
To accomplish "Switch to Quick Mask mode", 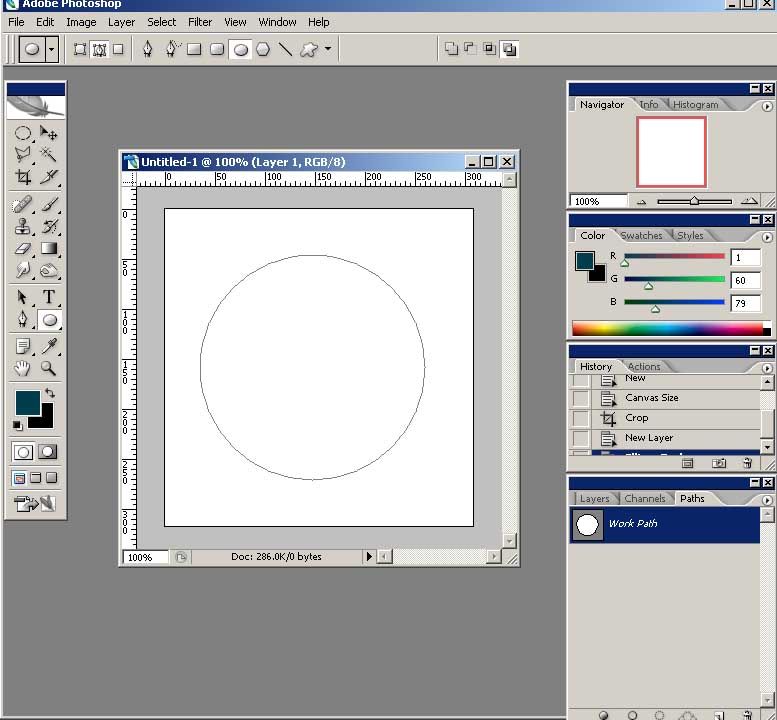I will coord(47,452).
